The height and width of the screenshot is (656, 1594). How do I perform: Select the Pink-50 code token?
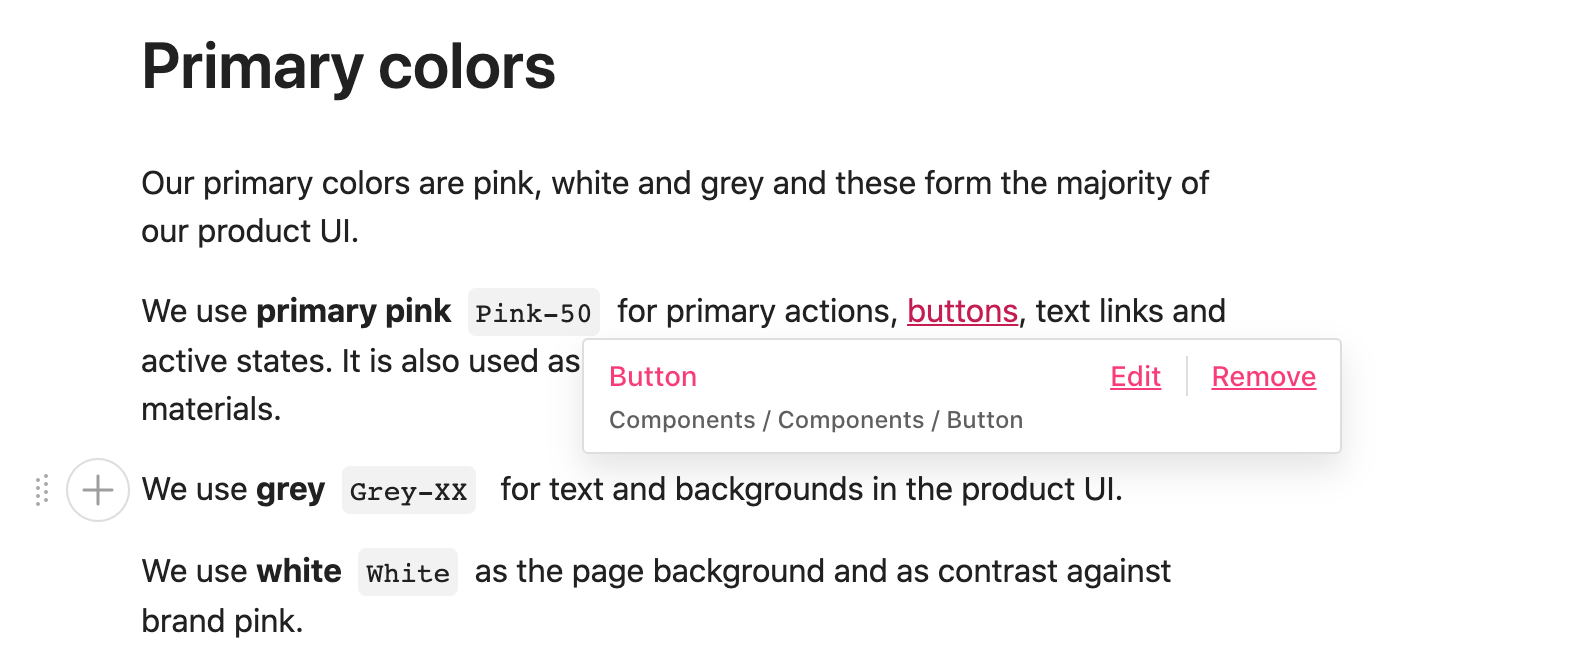click(534, 312)
